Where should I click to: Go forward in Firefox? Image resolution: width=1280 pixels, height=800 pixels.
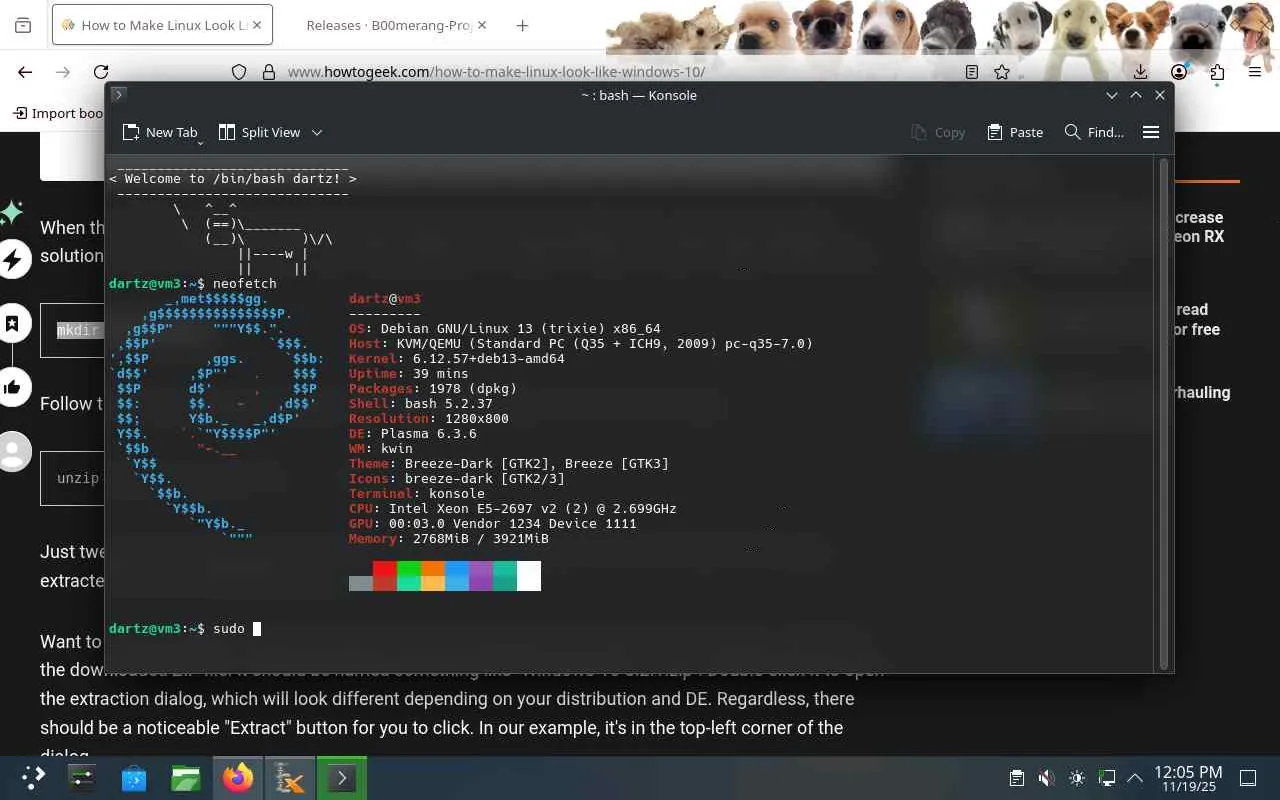[63, 72]
